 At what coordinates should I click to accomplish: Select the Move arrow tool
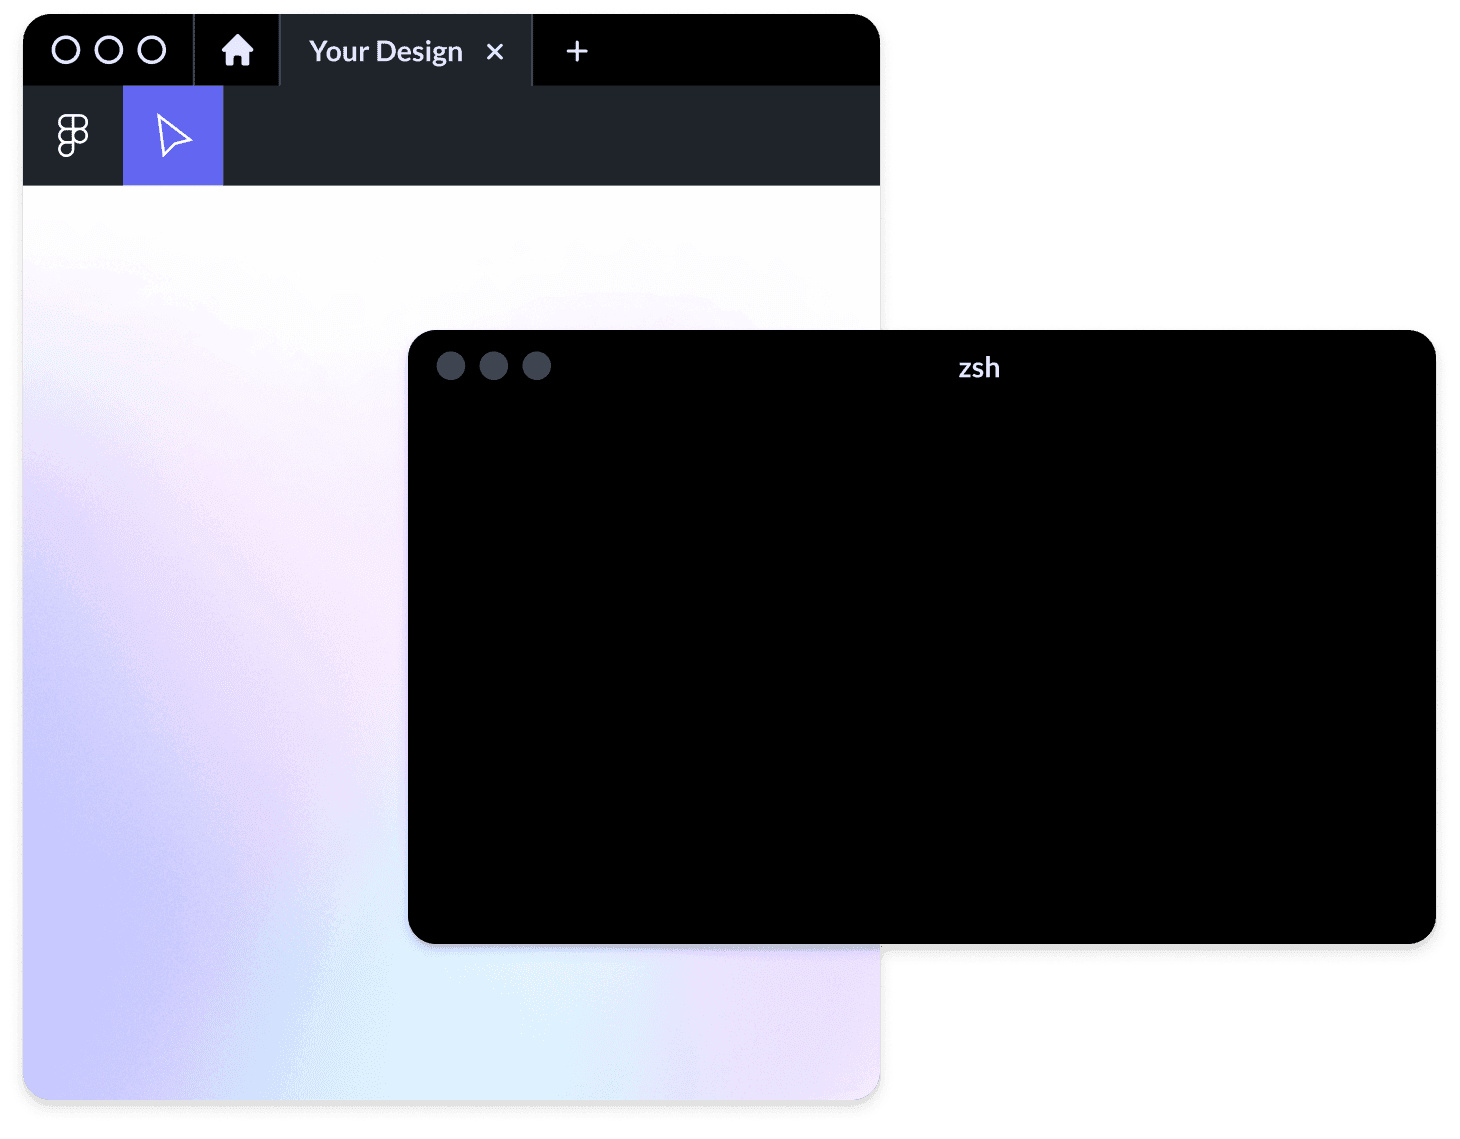tap(173, 136)
